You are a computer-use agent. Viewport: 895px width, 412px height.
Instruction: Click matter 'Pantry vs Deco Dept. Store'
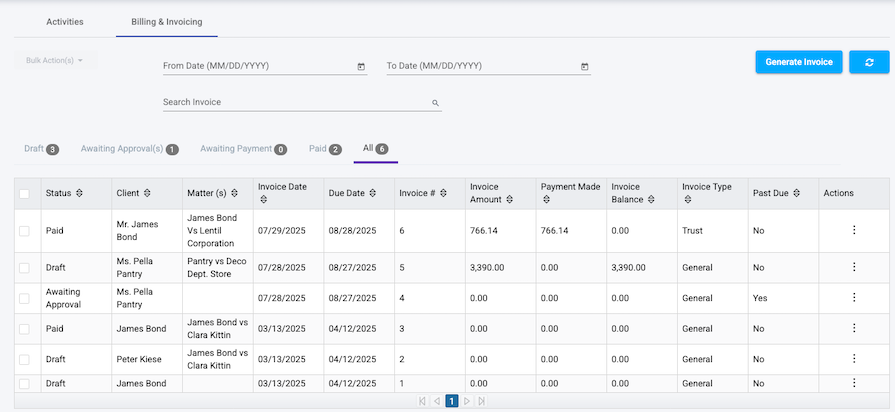point(217,268)
